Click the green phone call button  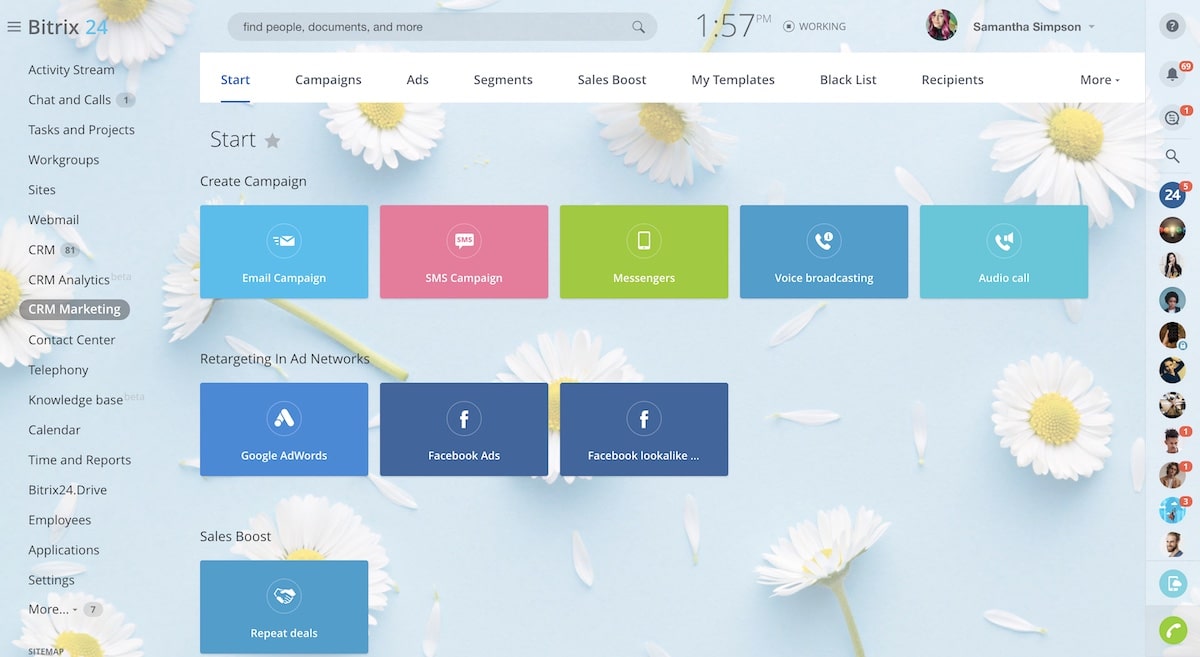point(1172,630)
